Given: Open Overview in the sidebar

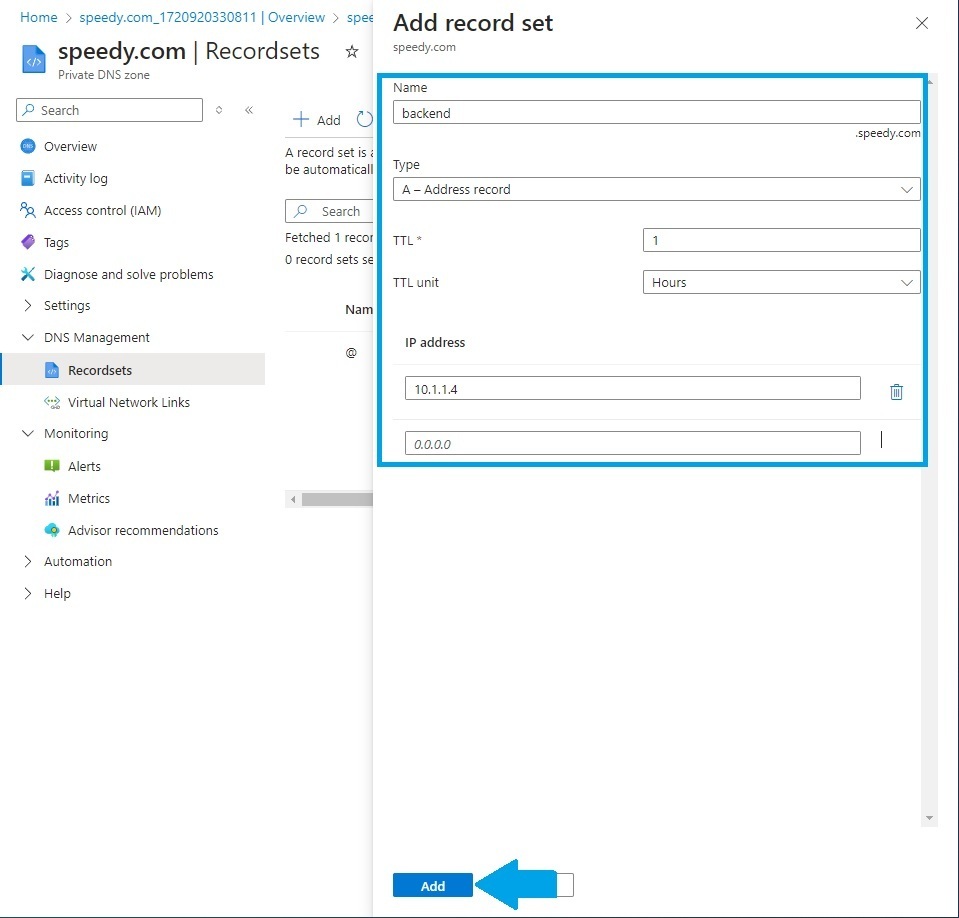Looking at the screenshot, I should [70, 146].
